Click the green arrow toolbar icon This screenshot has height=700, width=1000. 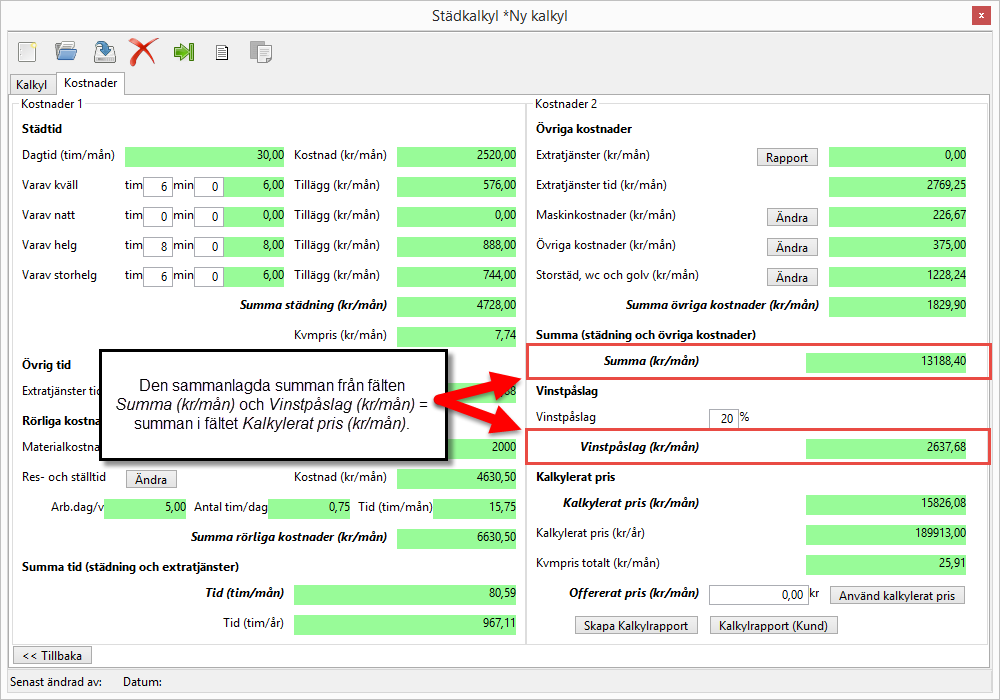[183, 52]
